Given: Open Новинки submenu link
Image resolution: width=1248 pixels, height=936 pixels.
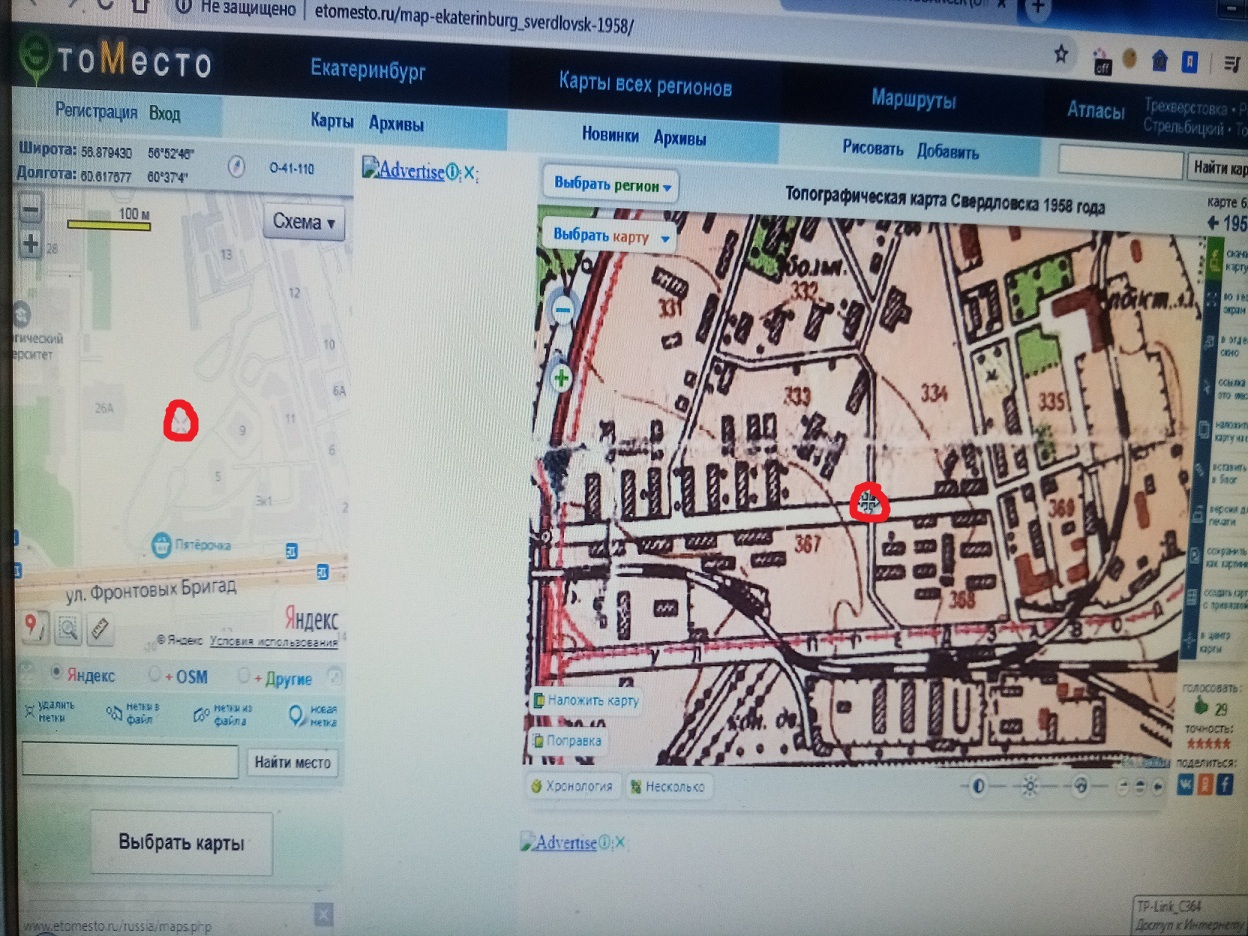Looking at the screenshot, I should pyautogui.click(x=610, y=135).
